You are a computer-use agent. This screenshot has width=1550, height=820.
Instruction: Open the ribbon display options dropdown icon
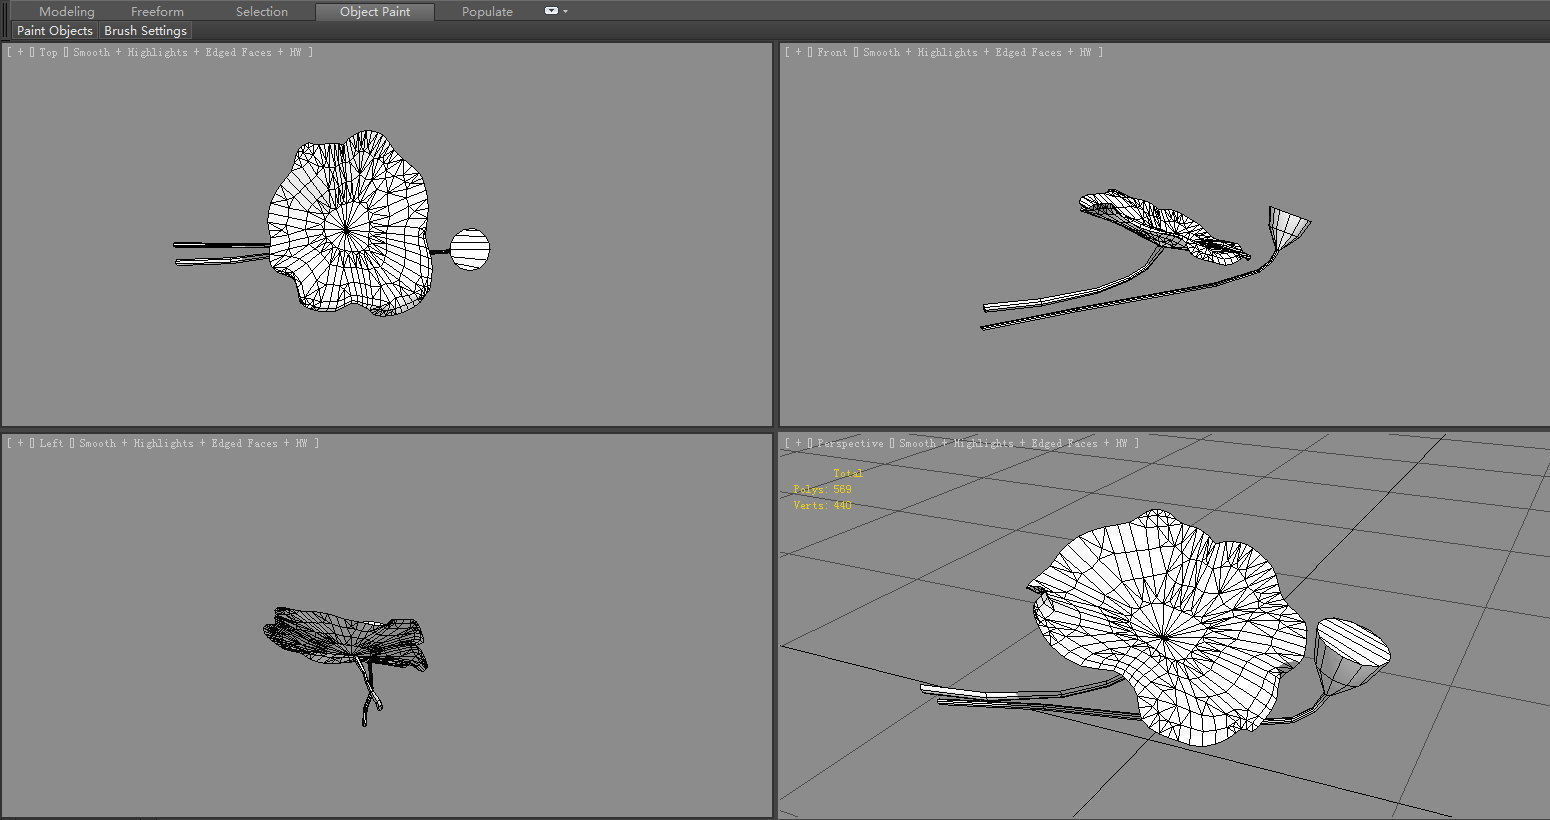pos(555,11)
